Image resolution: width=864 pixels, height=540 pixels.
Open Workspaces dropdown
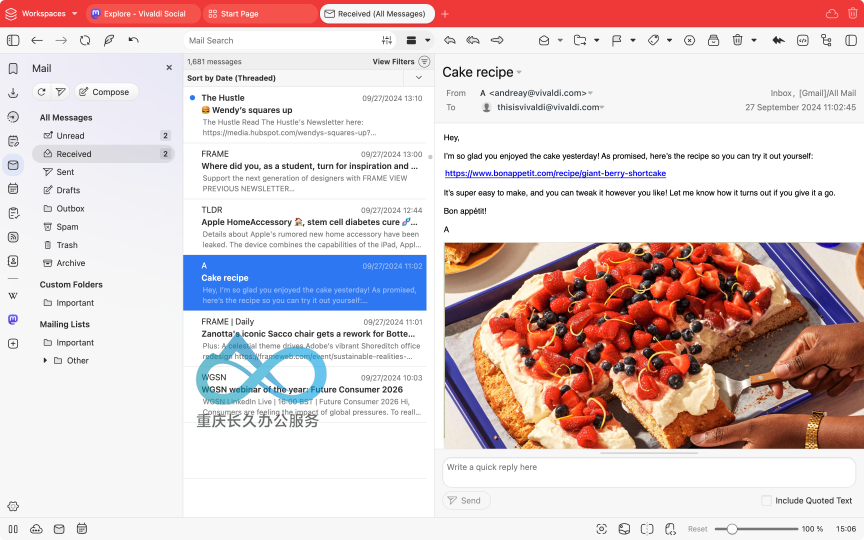click(41, 14)
